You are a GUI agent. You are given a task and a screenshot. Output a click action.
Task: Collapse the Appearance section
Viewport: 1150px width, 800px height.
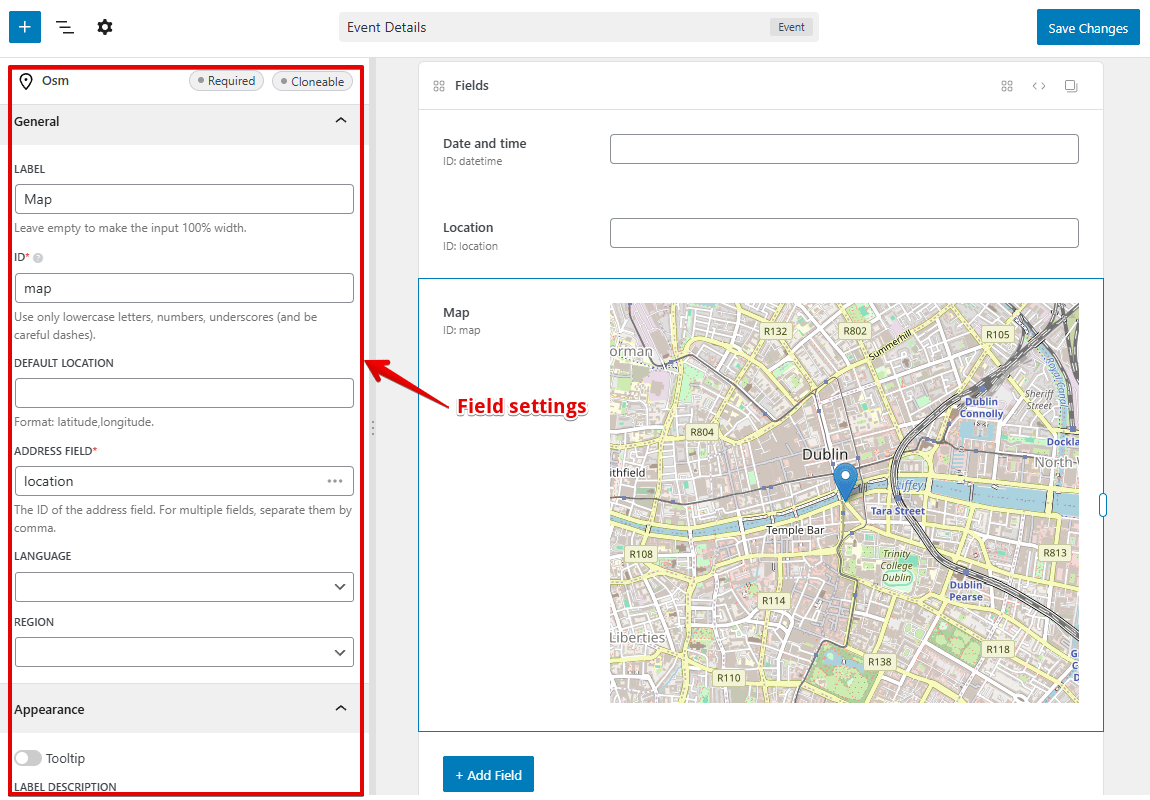point(341,708)
